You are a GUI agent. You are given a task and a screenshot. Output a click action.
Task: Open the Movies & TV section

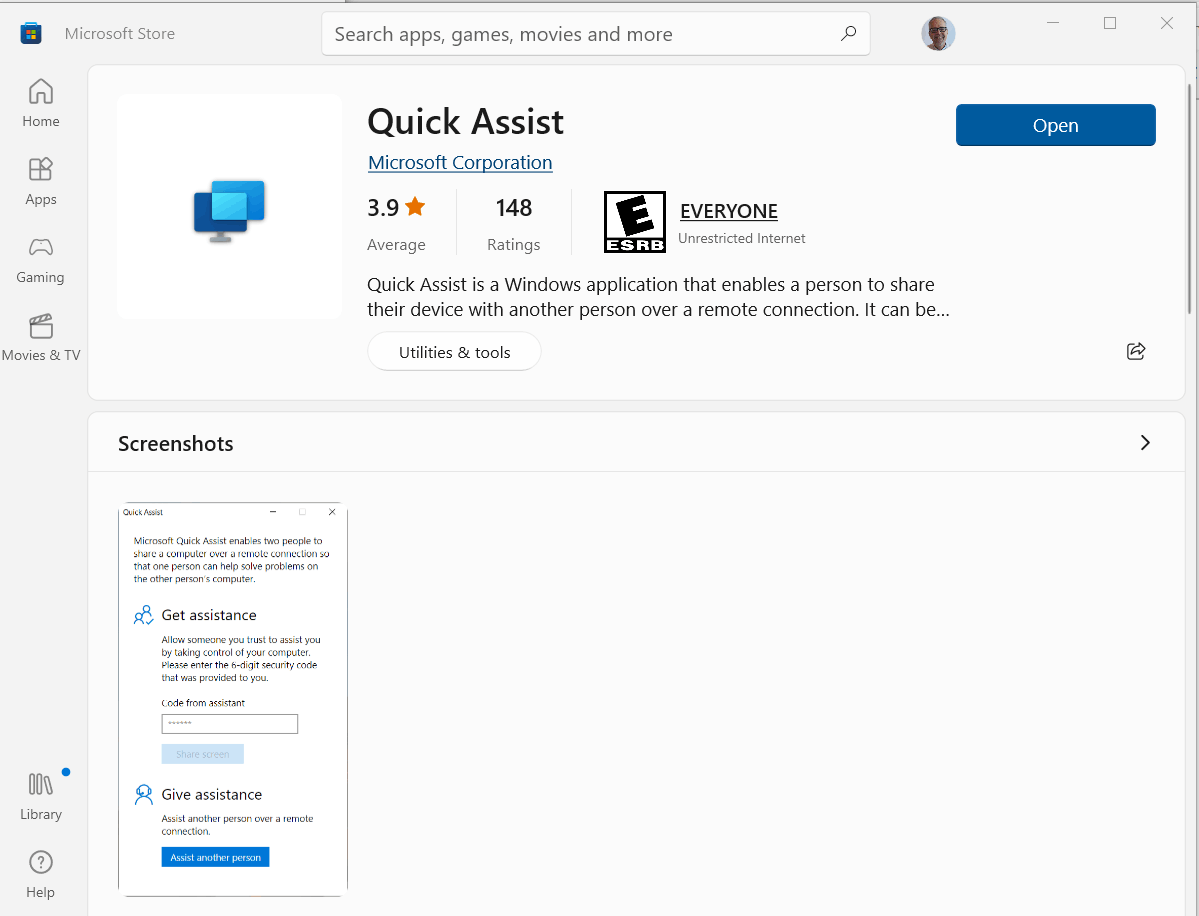(x=41, y=337)
